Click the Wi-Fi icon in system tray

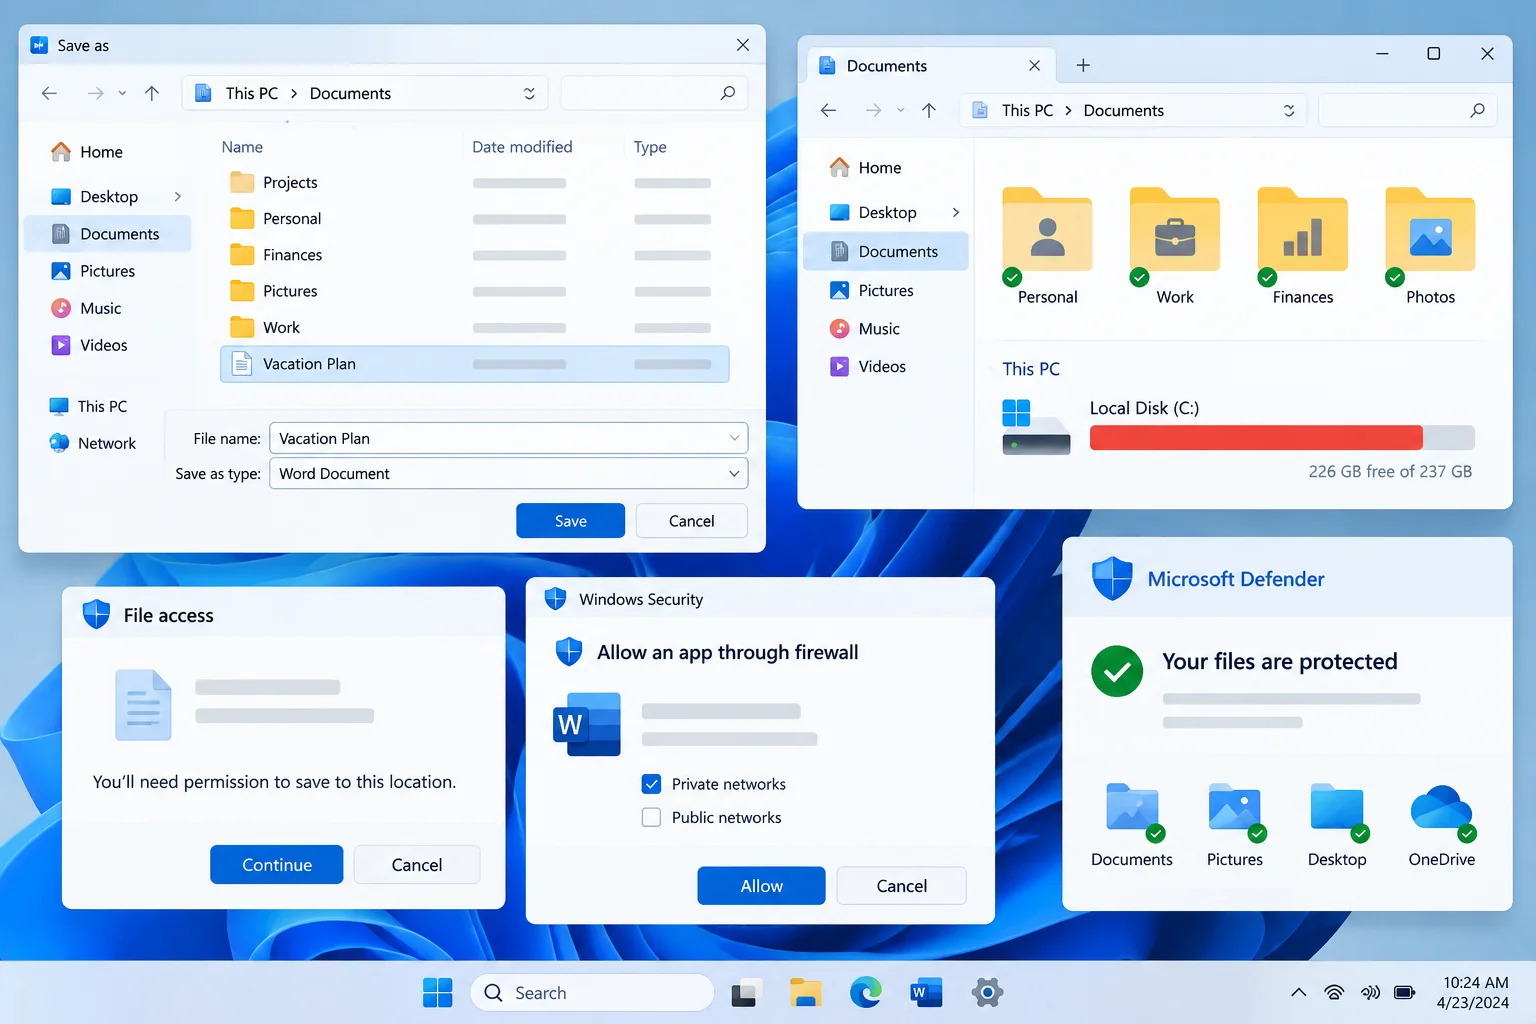(1334, 993)
